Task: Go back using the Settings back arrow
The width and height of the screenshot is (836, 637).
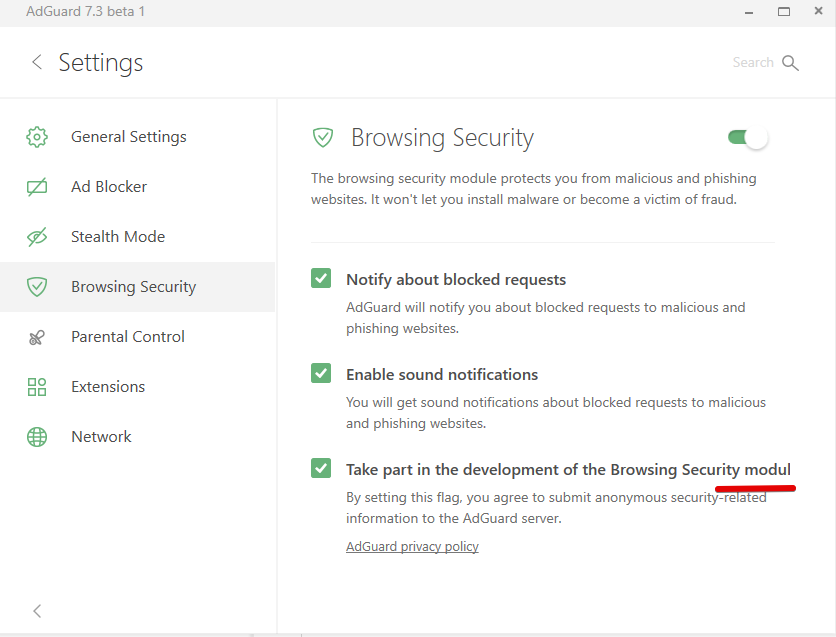Action: coord(37,62)
